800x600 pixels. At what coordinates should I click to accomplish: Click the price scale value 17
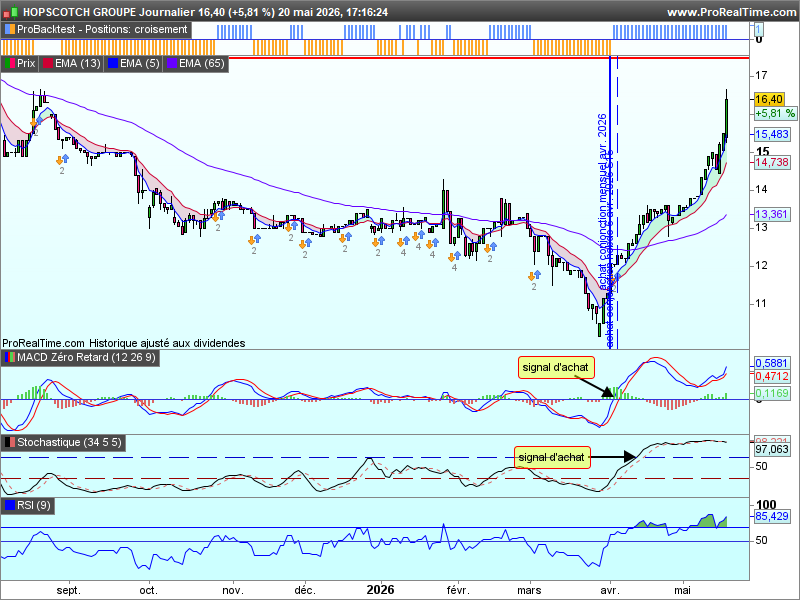(761, 76)
